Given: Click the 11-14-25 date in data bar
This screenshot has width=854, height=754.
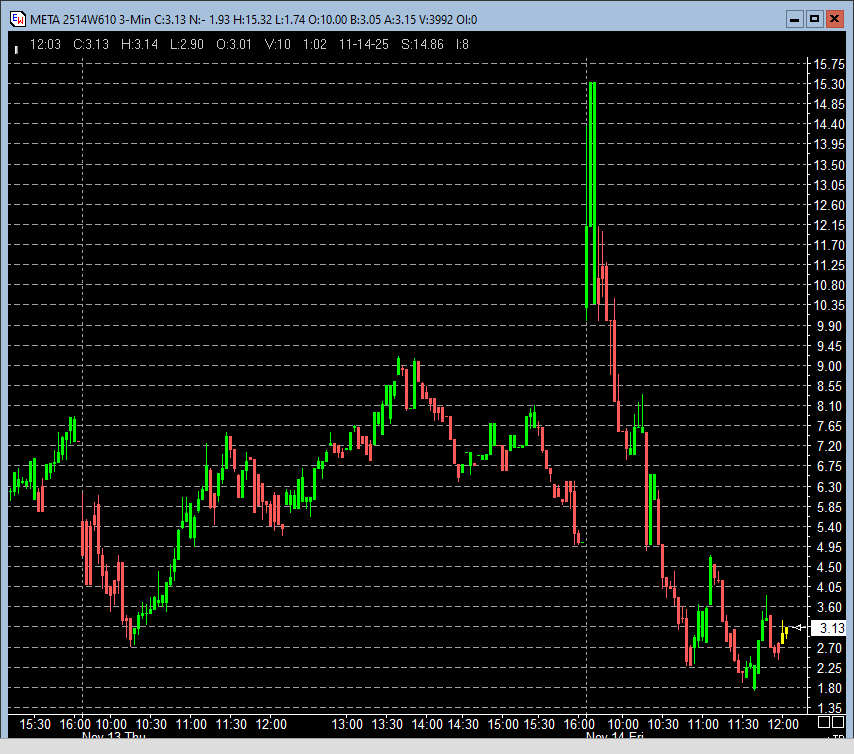Looking at the screenshot, I should (x=364, y=44).
